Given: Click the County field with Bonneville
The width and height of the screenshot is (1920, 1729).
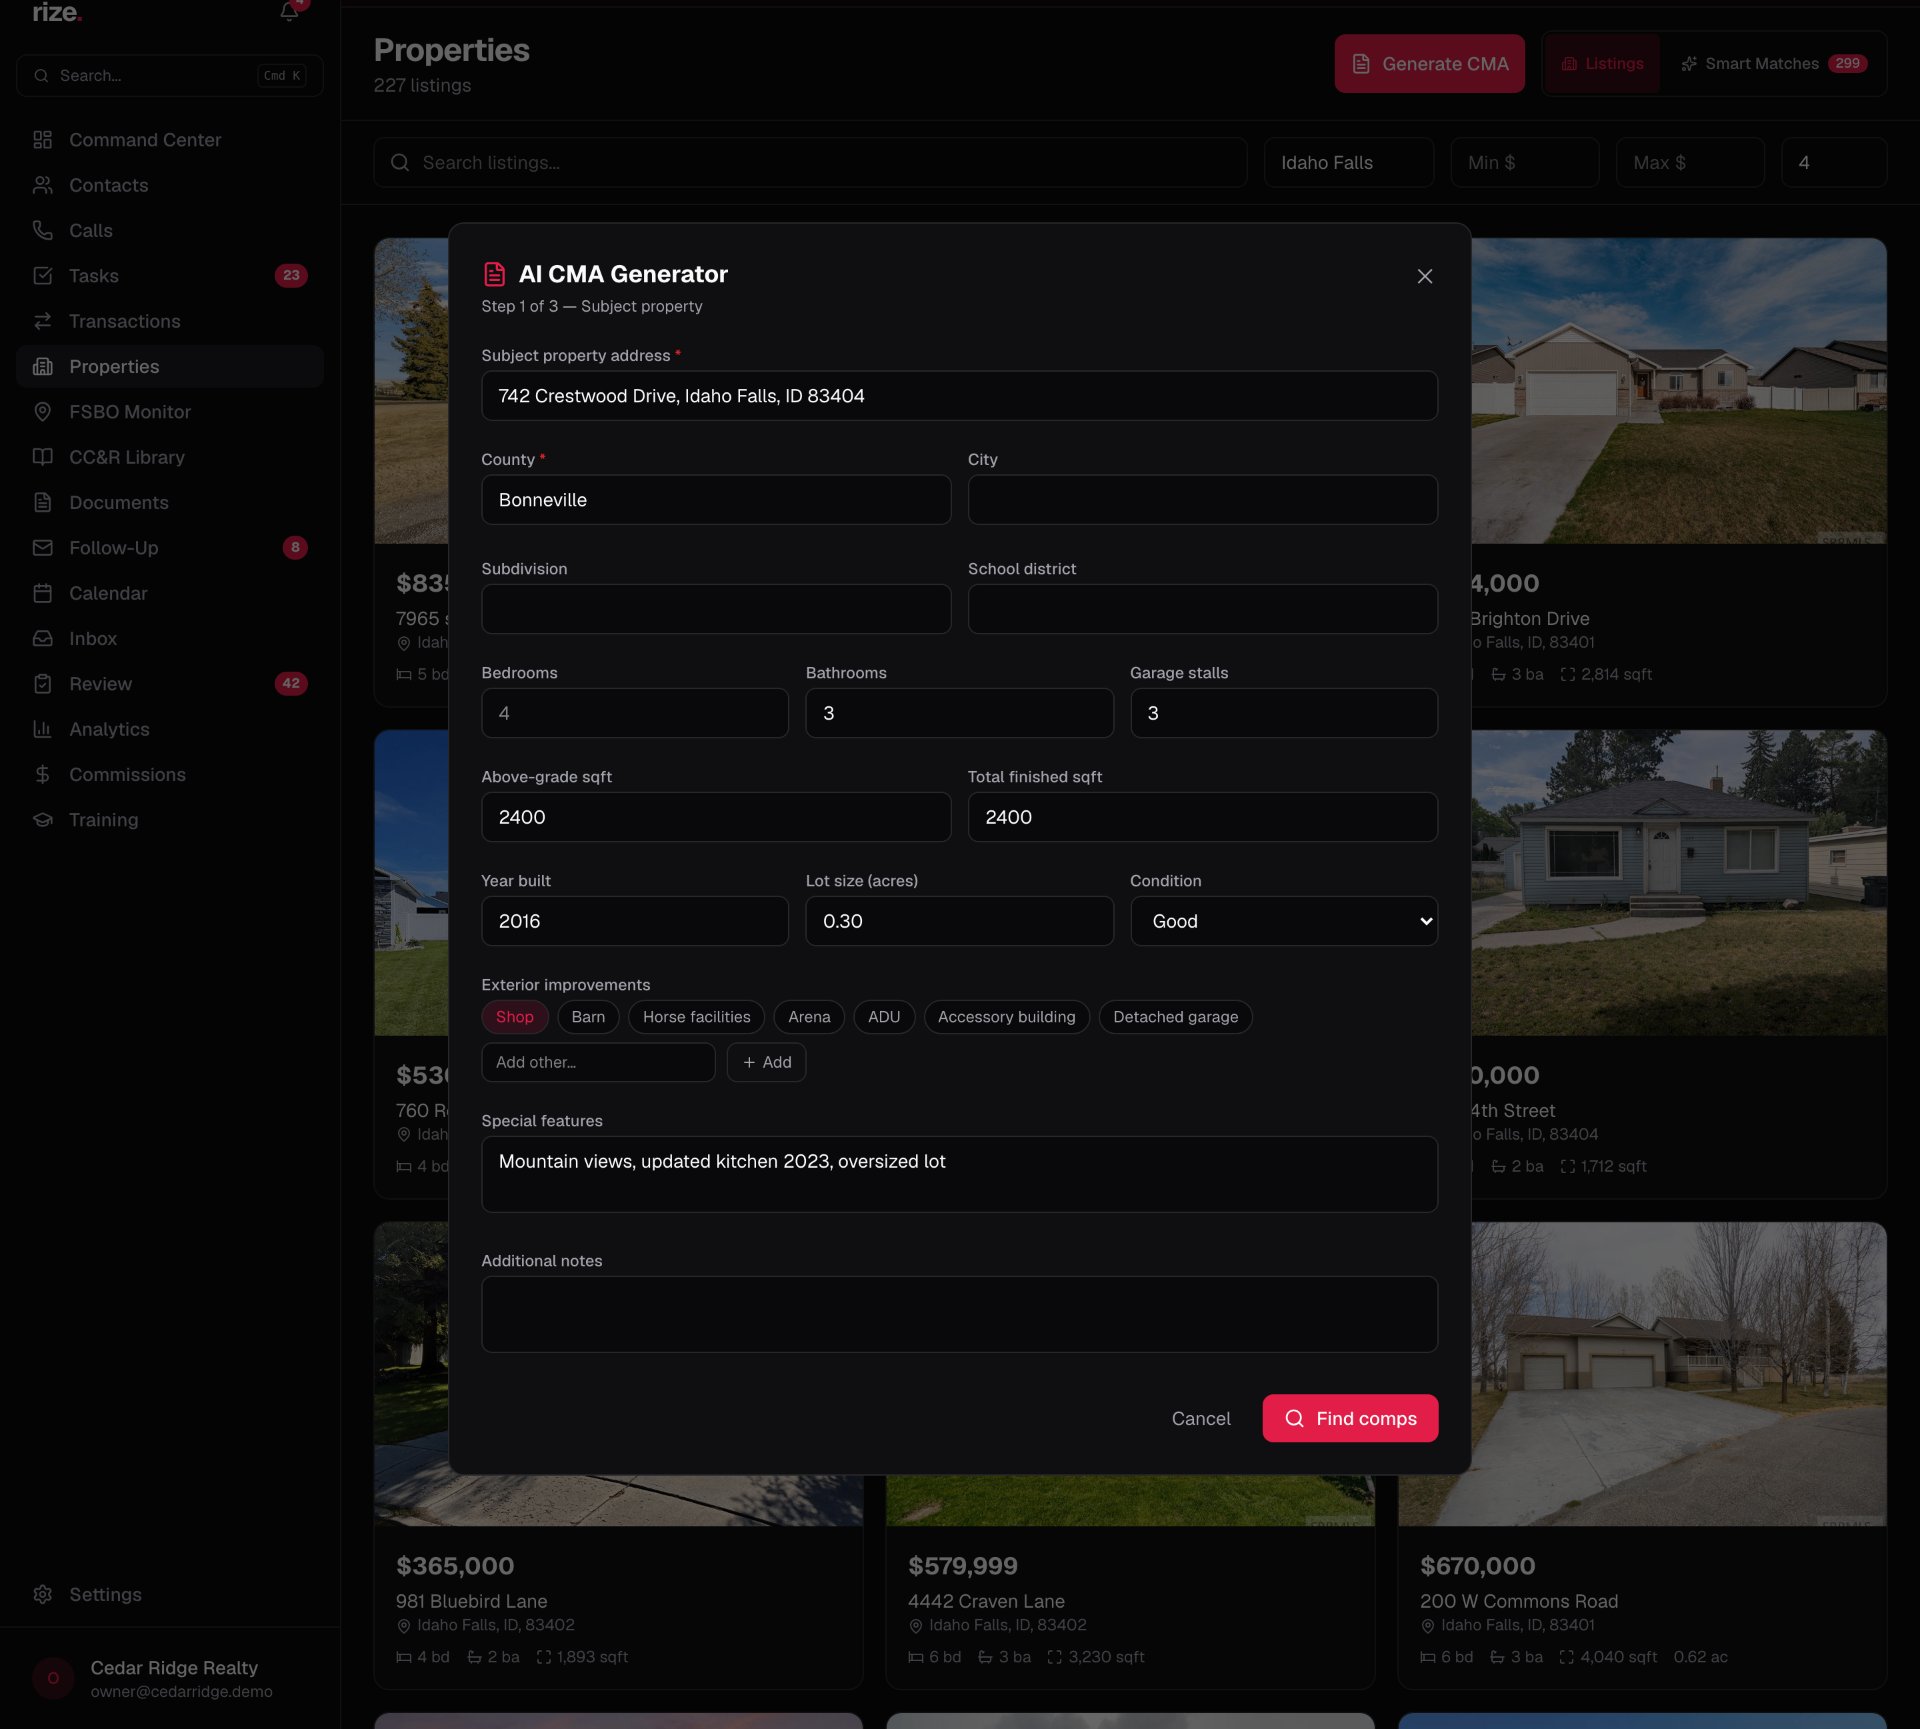Looking at the screenshot, I should tap(716, 500).
